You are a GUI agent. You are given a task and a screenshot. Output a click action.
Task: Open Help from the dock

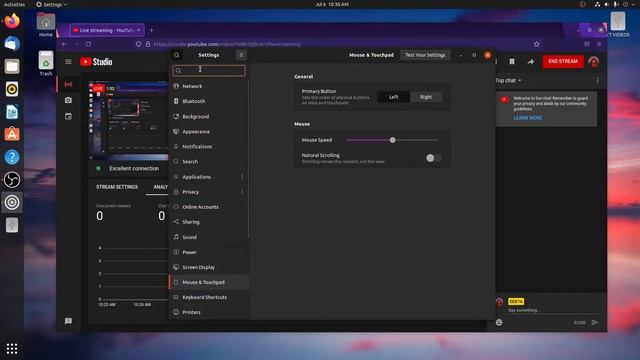(x=12, y=157)
